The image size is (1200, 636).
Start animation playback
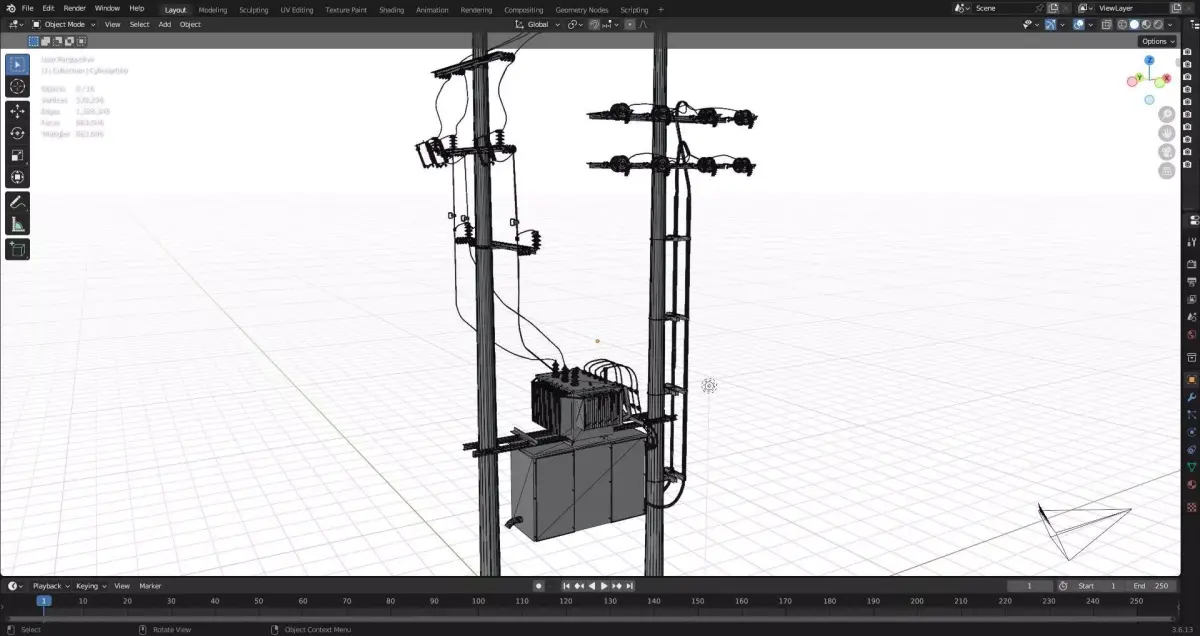[x=604, y=586]
